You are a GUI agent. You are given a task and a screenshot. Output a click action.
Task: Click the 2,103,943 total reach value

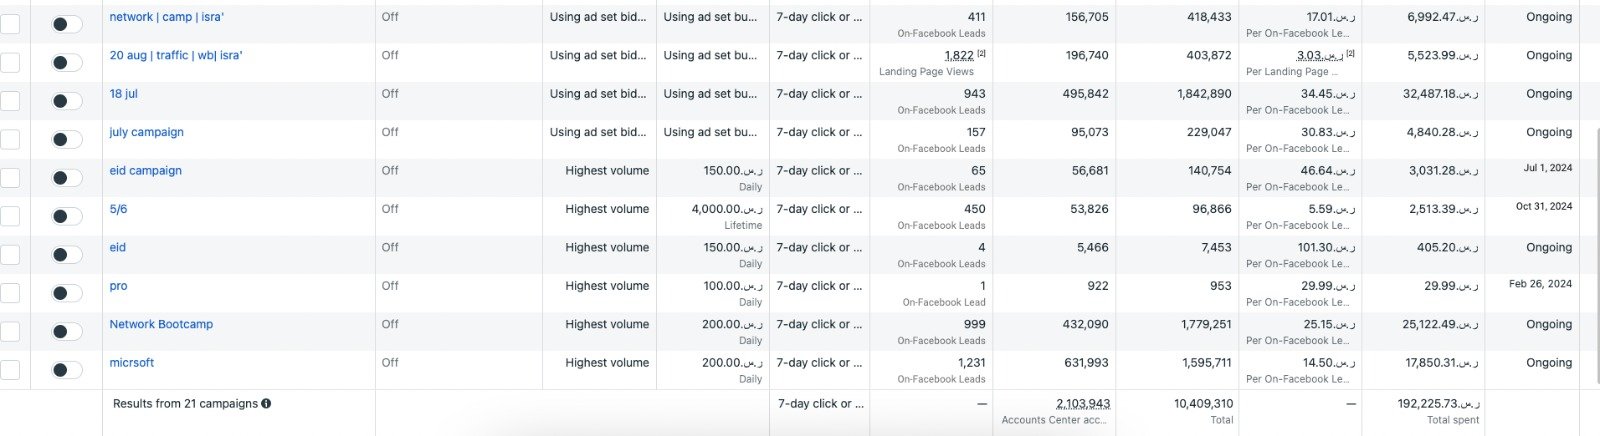coord(1082,404)
